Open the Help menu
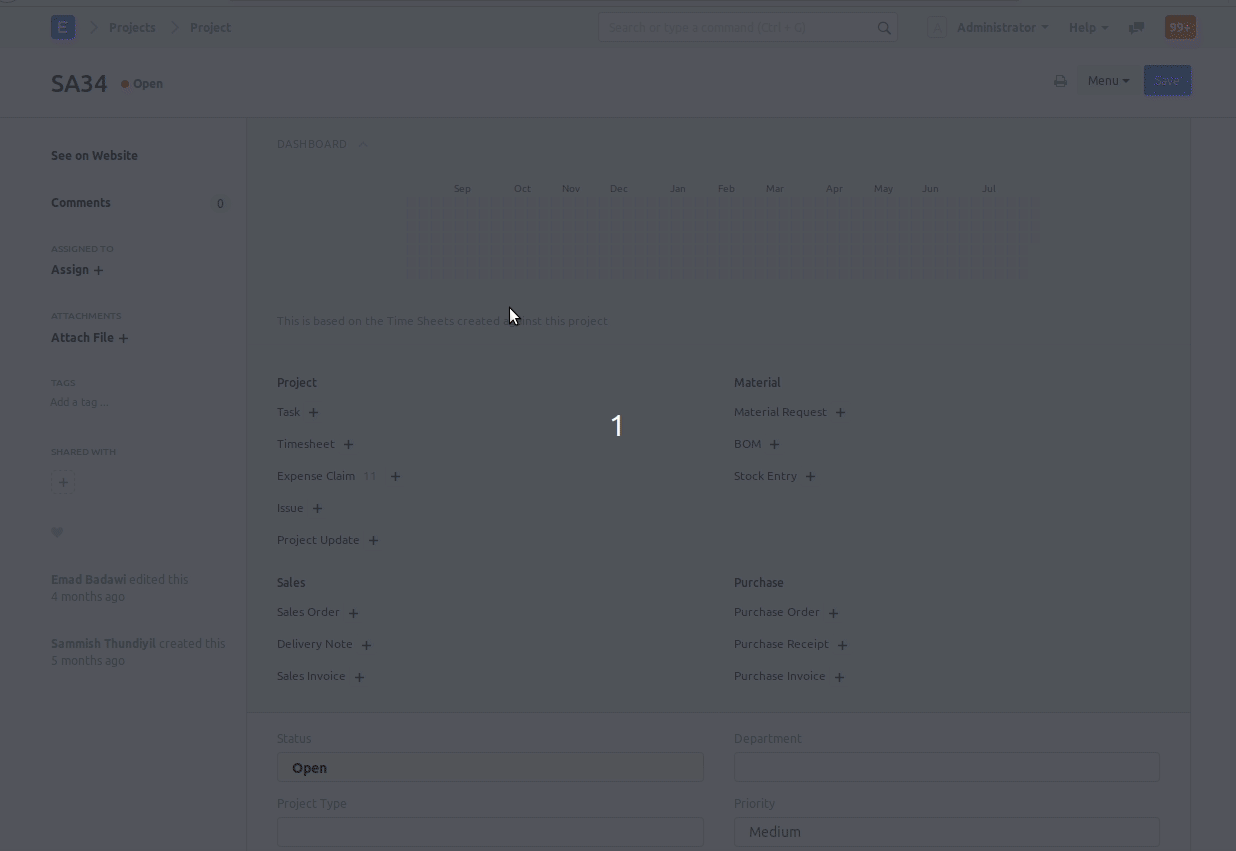 coord(1087,27)
